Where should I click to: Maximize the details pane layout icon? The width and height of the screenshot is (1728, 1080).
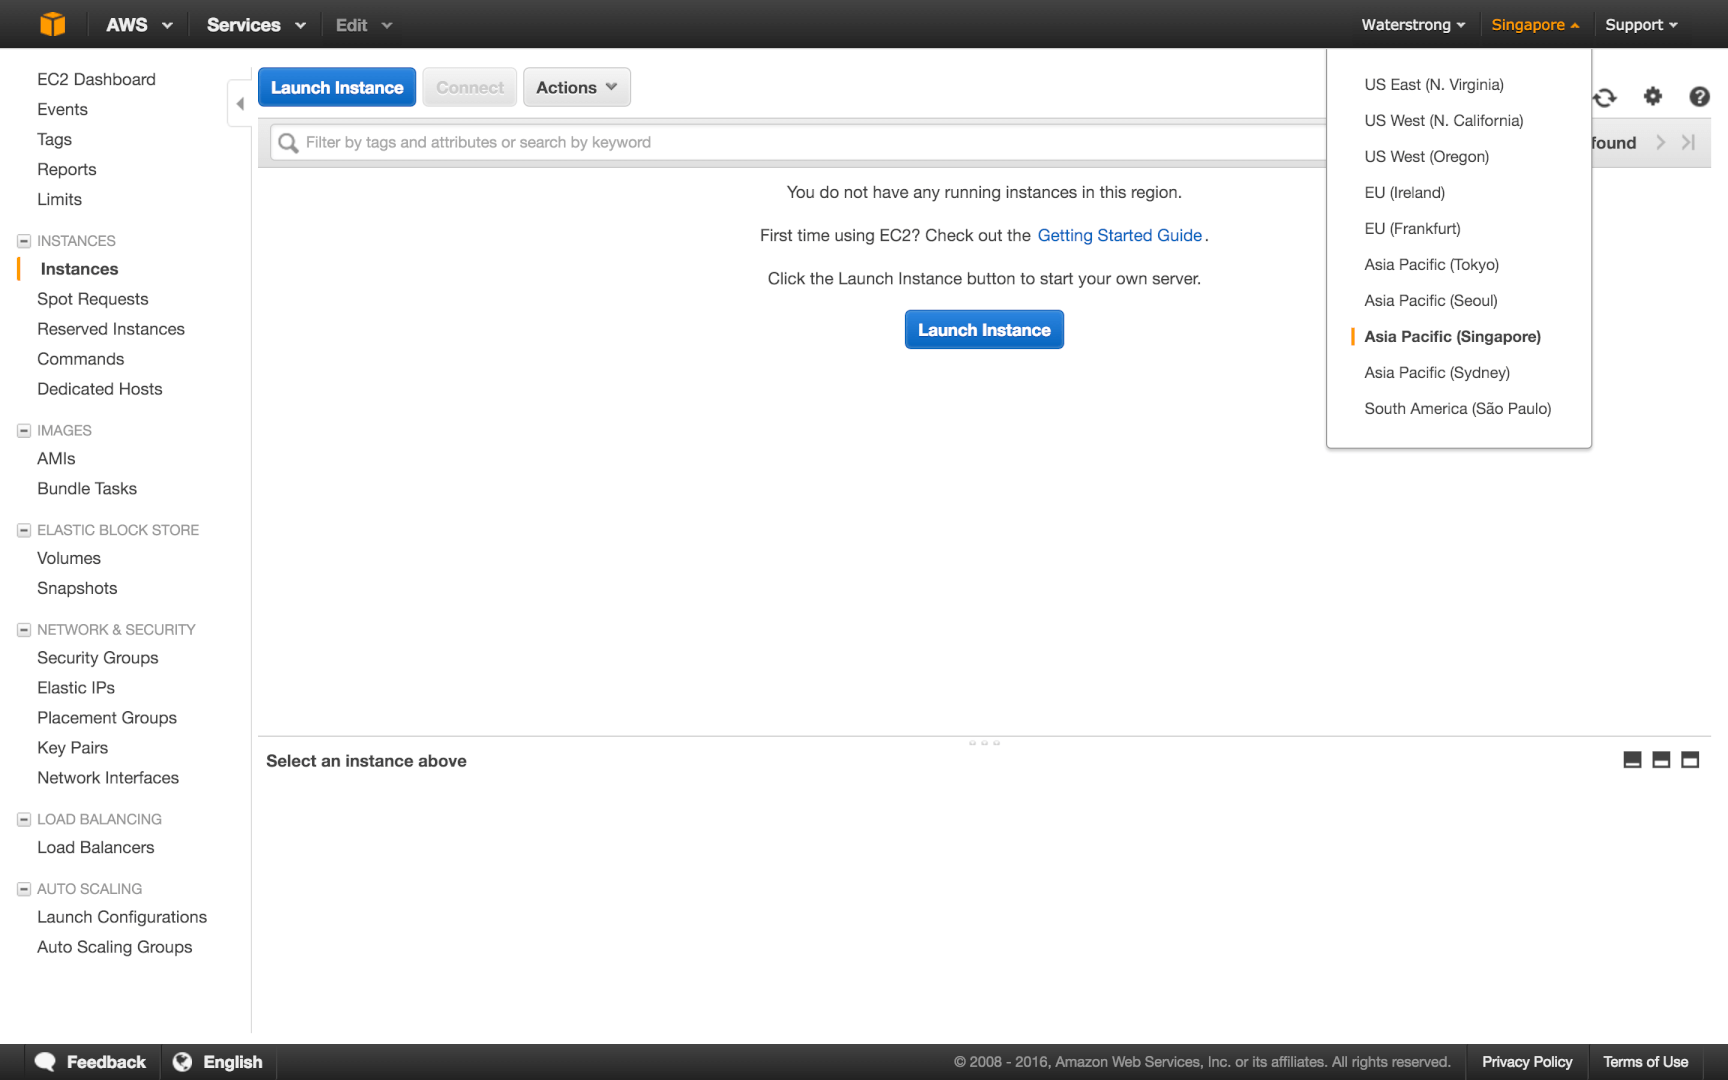1690,760
